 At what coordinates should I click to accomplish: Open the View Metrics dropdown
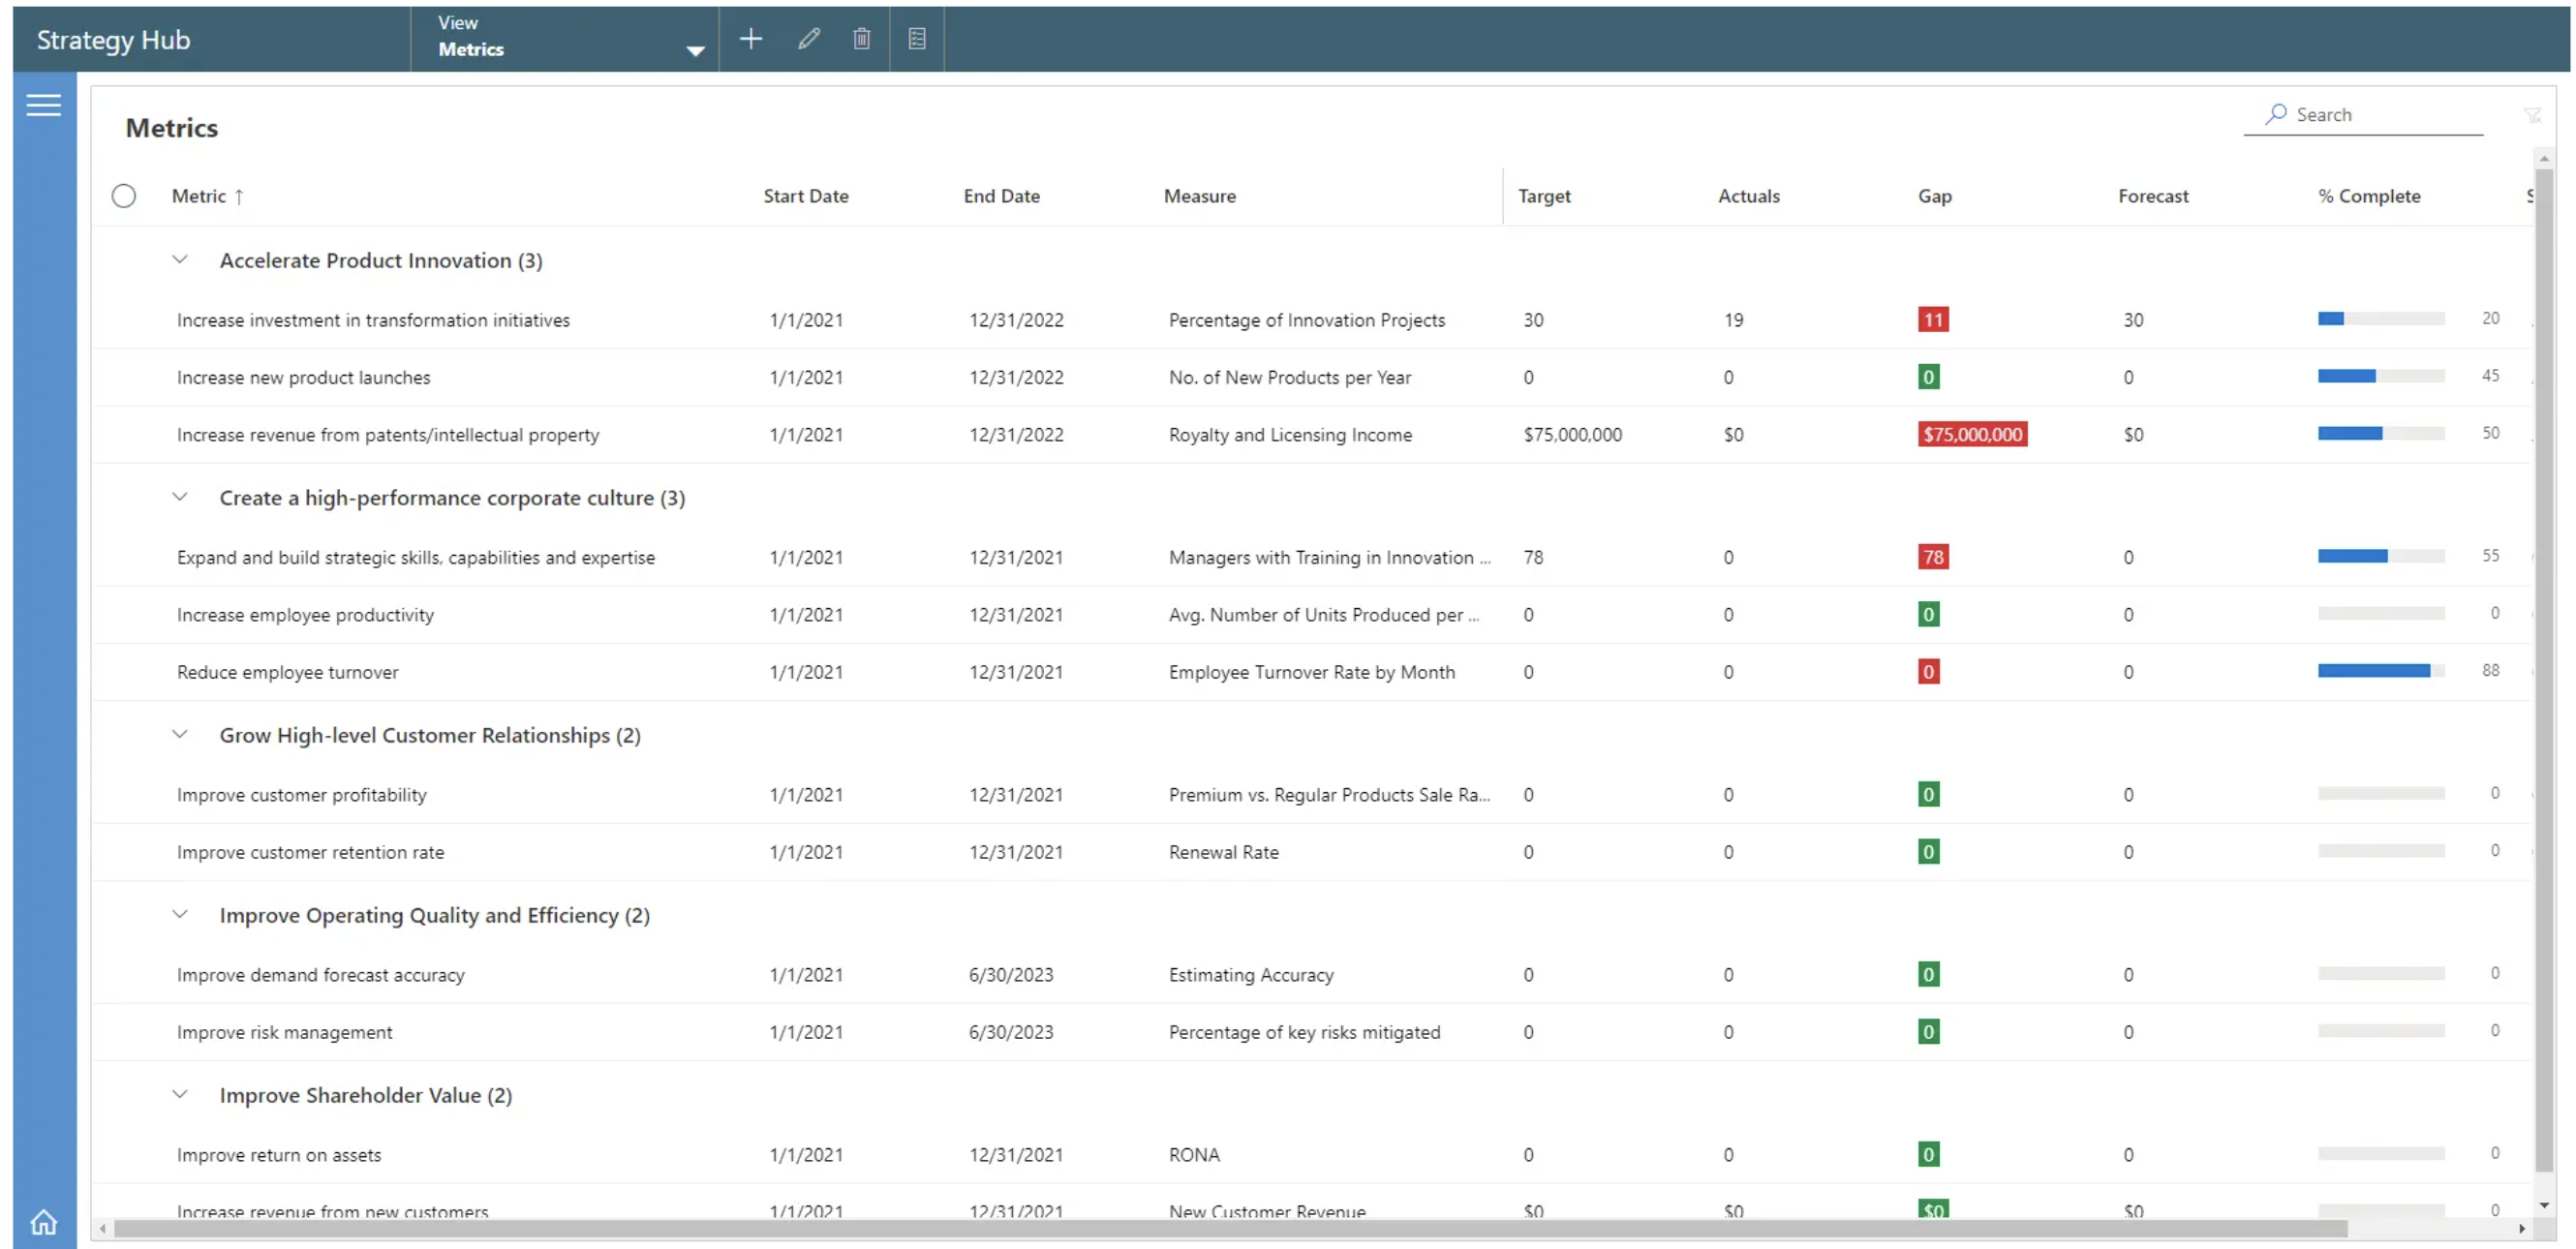[694, 50]
